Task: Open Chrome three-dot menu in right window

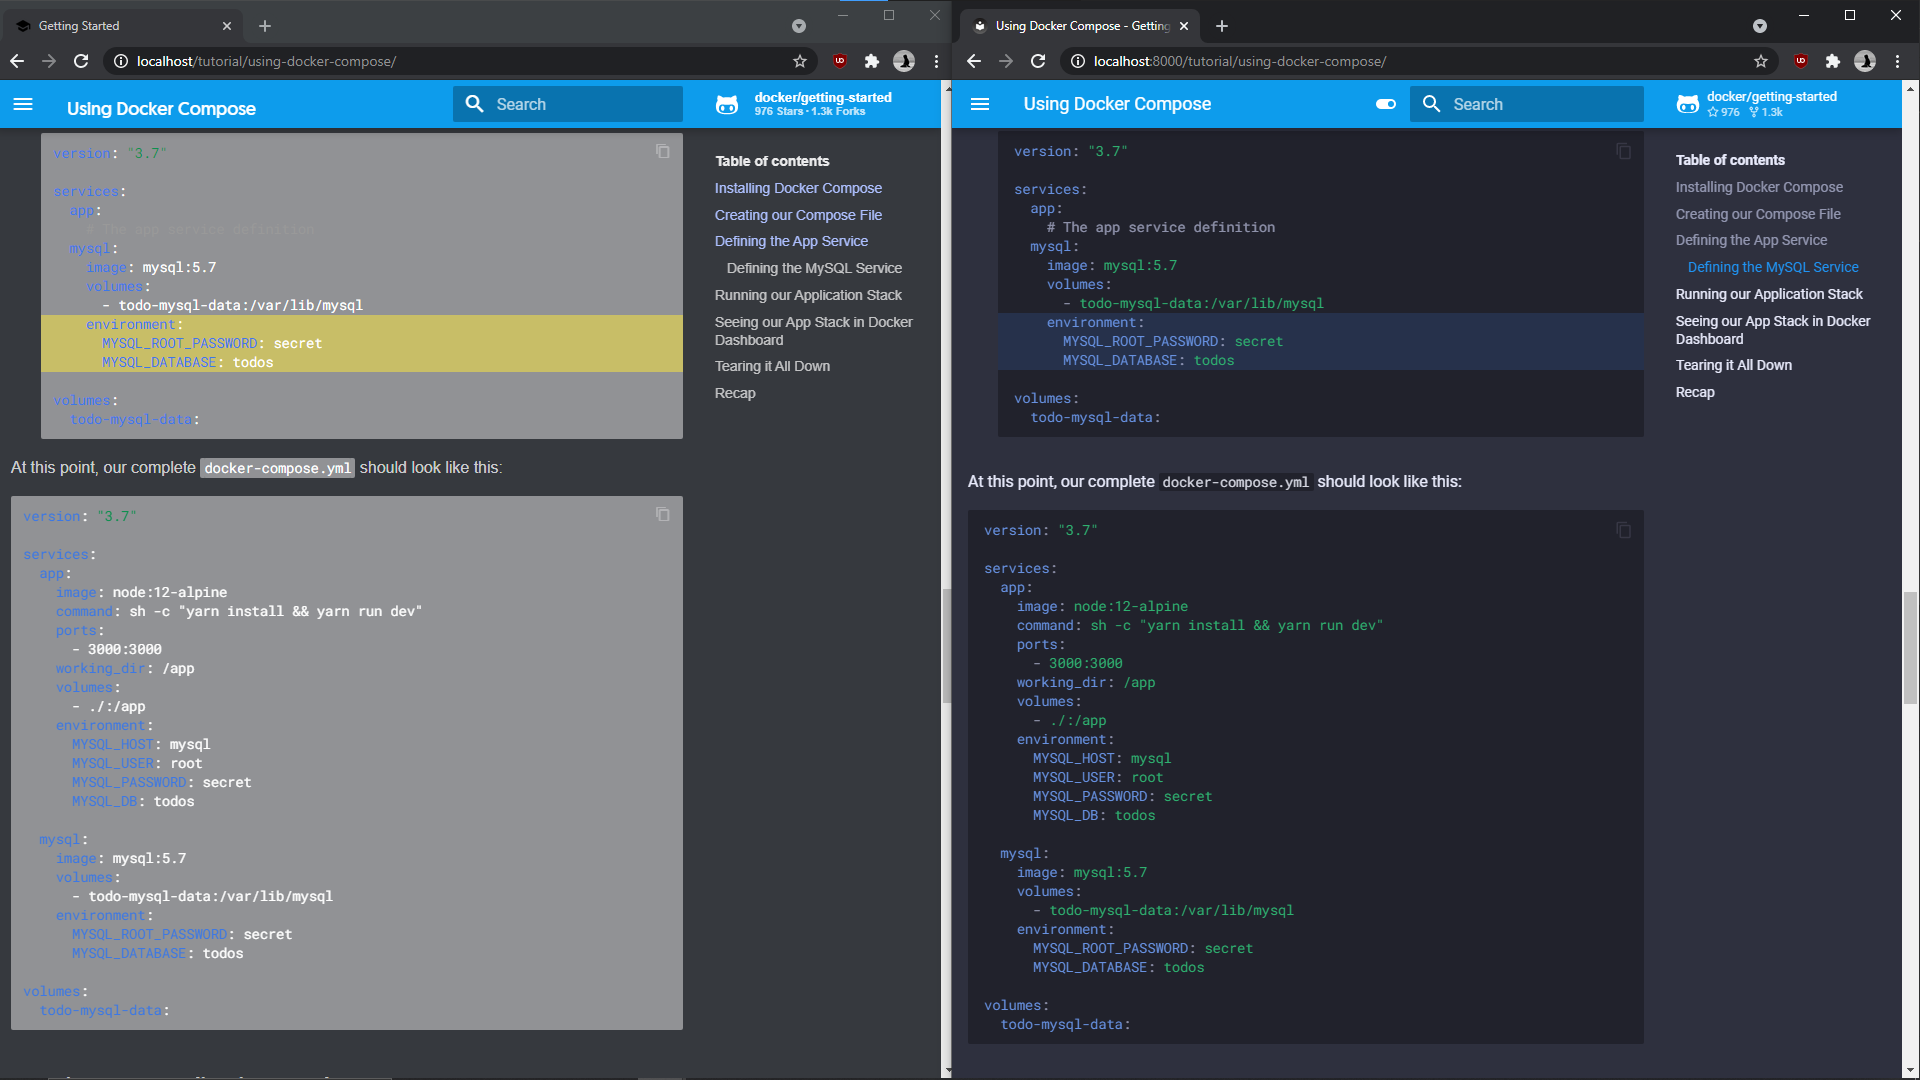Action: tap(1897, 61)
